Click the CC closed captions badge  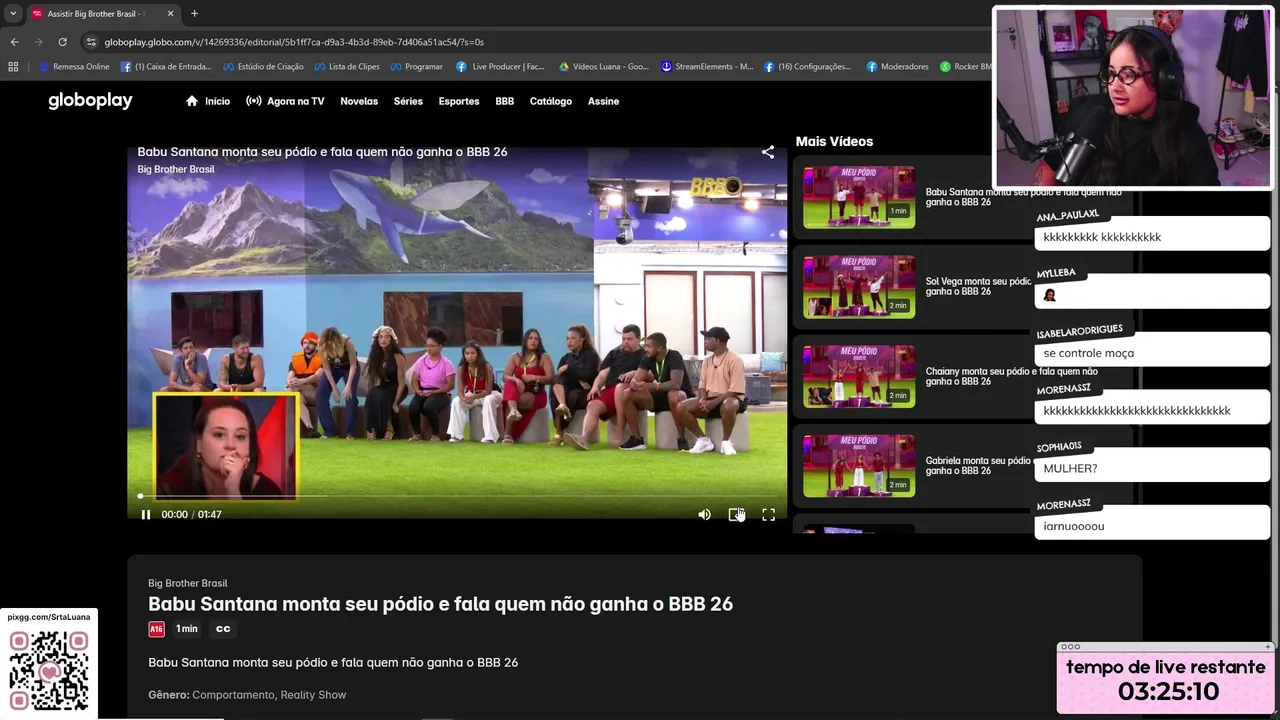coord(223,629)
